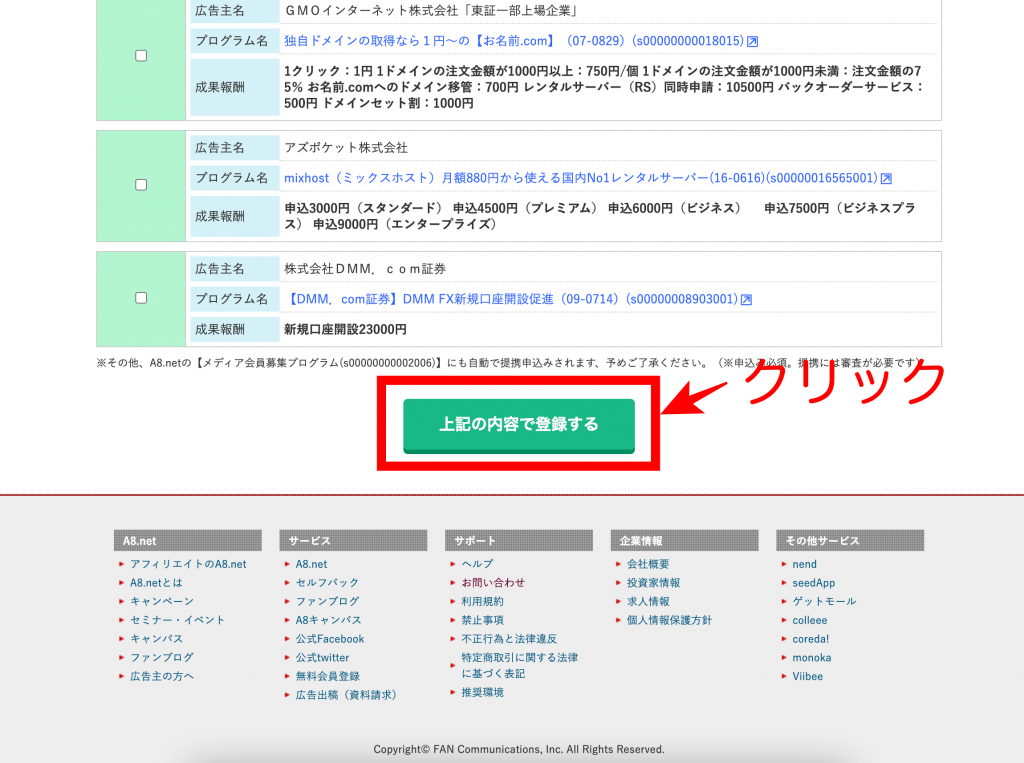This screenshot has width=1024, height=763.
Task: Open the mixhost rental server program link
Action: (x=580, y=178)
